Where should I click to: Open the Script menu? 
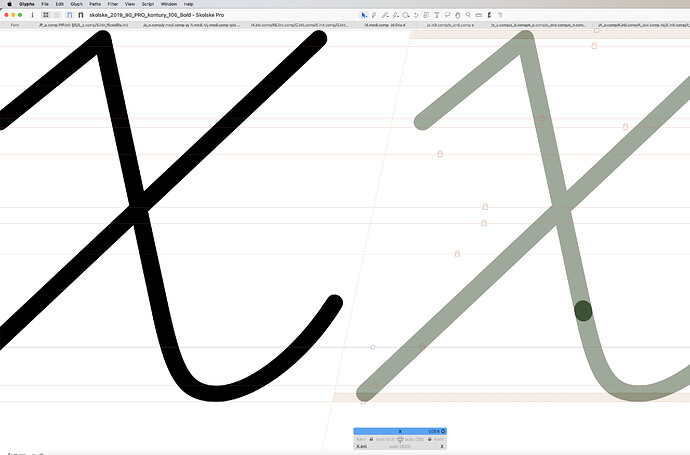[148, 4]
